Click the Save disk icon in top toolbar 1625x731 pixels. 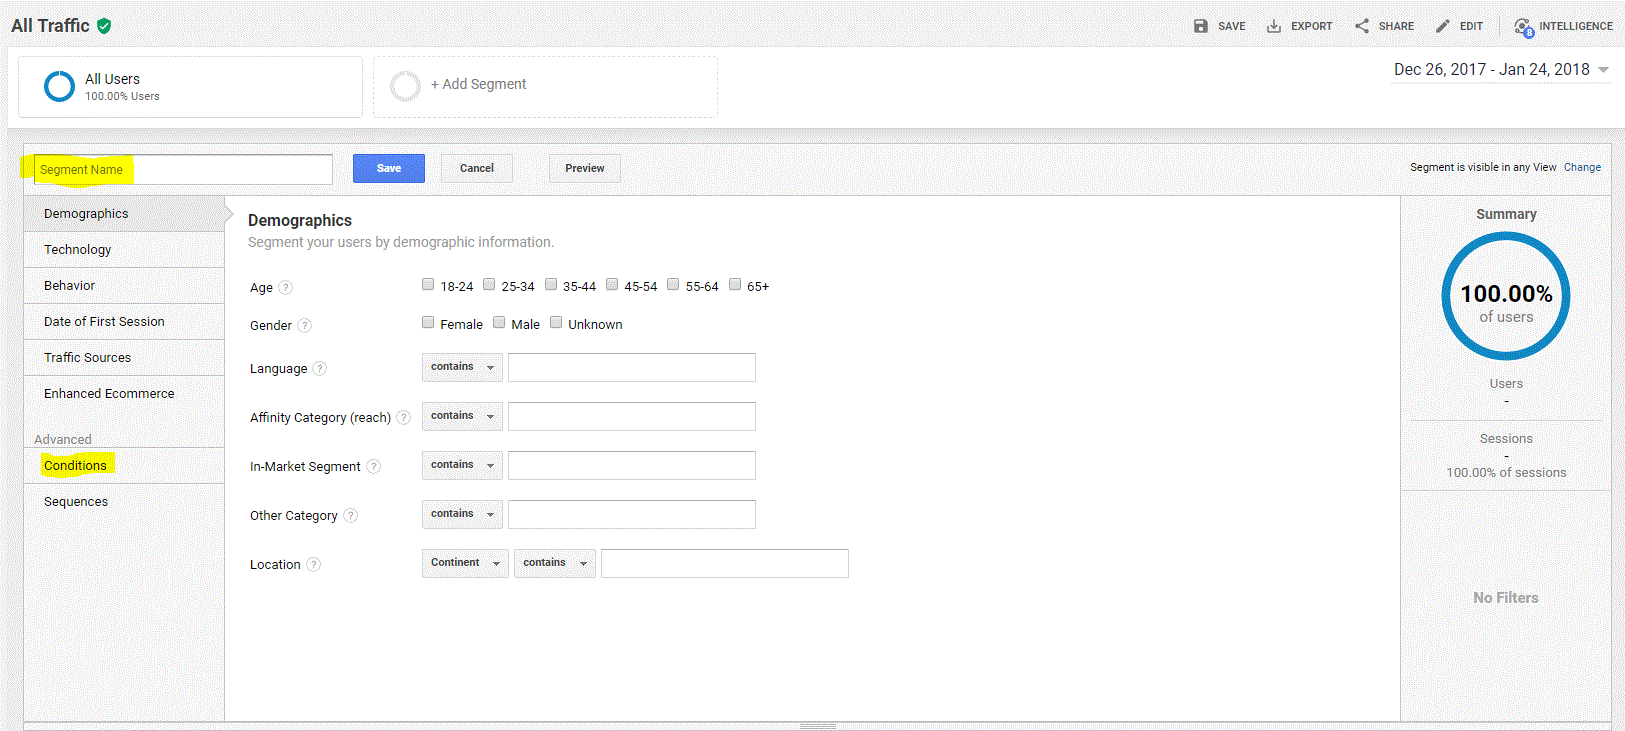[x=1200, y=26]
